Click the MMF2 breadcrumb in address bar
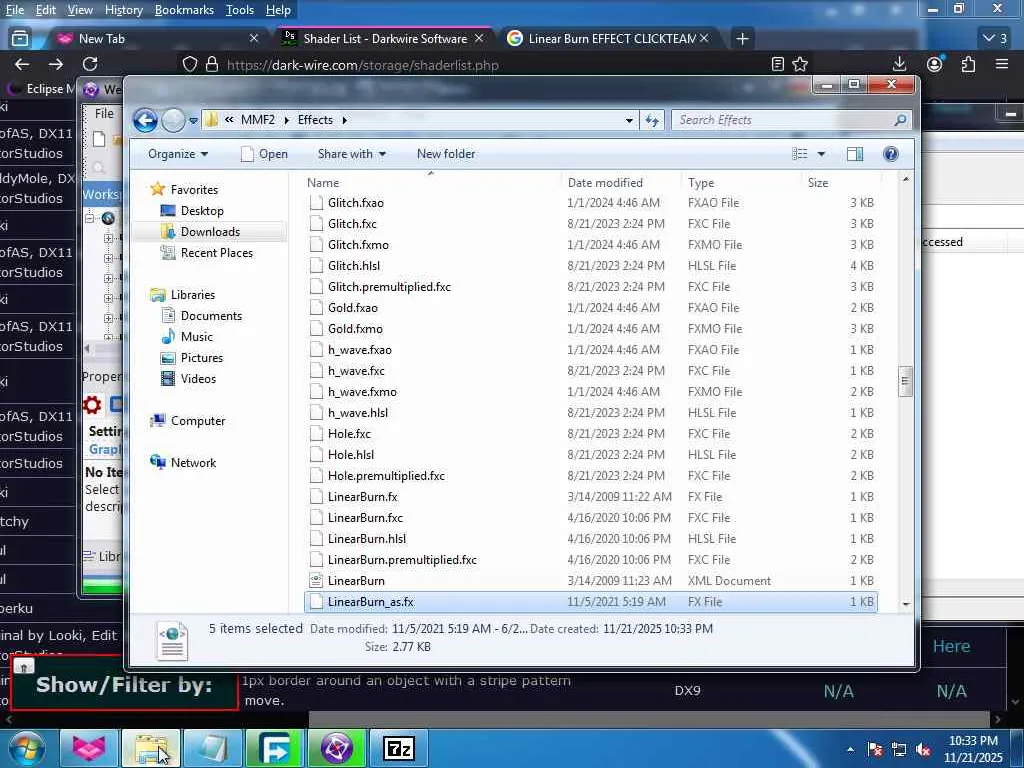The width and height of the screenshot is (1024, 768). [257, 120]
